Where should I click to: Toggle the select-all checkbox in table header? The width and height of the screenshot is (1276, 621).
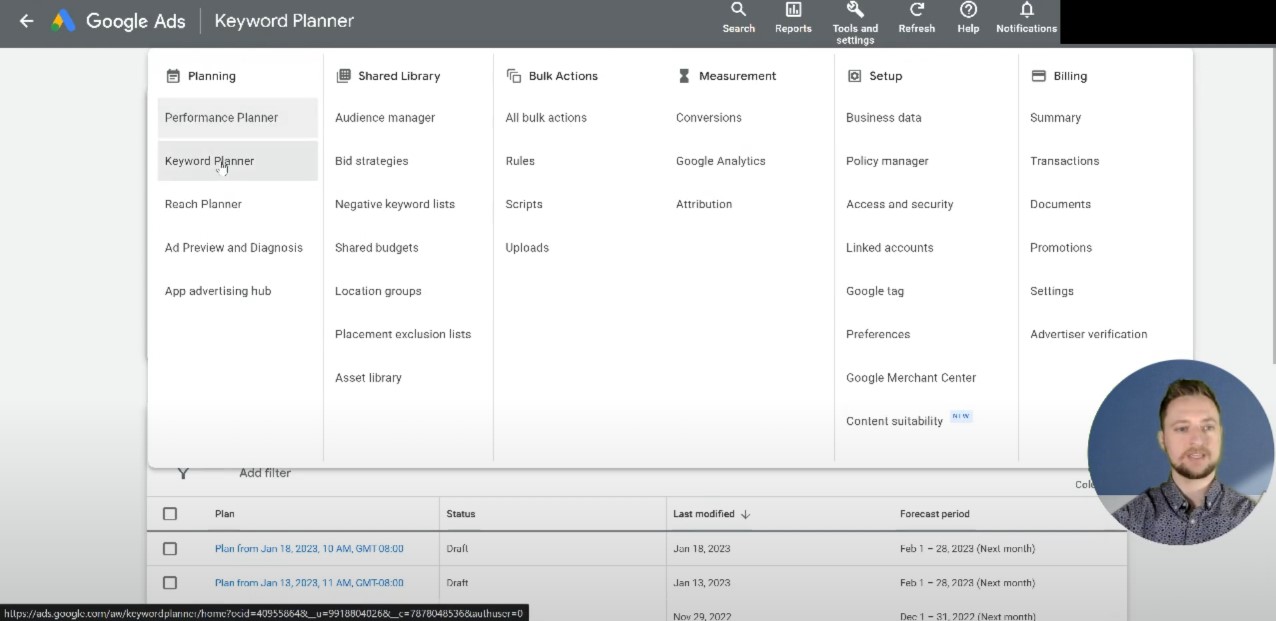(x=170, y=514)
